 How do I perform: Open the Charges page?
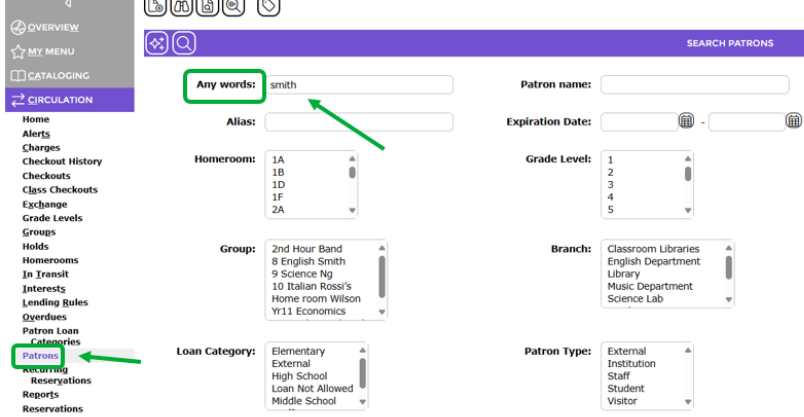[x=41, y=148]
